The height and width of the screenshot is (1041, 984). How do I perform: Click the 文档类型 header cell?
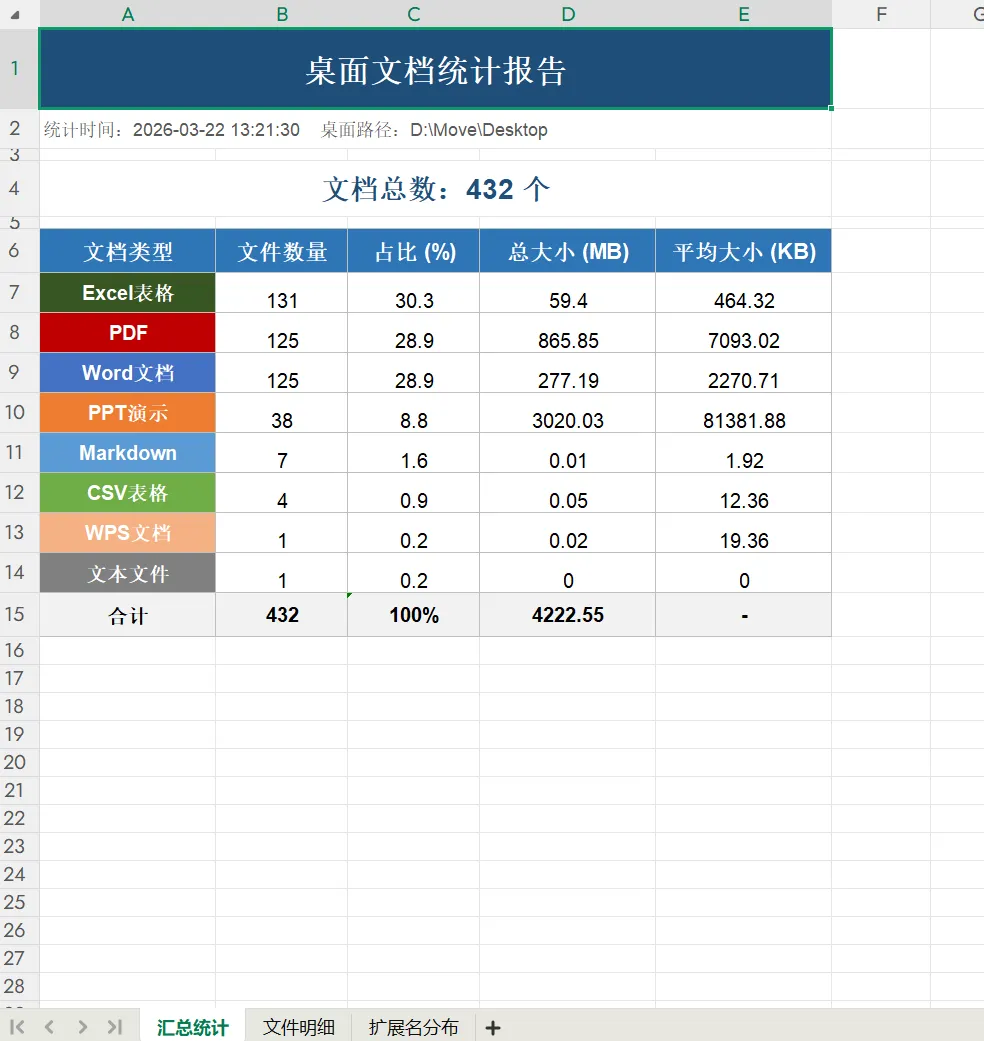[127, 251]
